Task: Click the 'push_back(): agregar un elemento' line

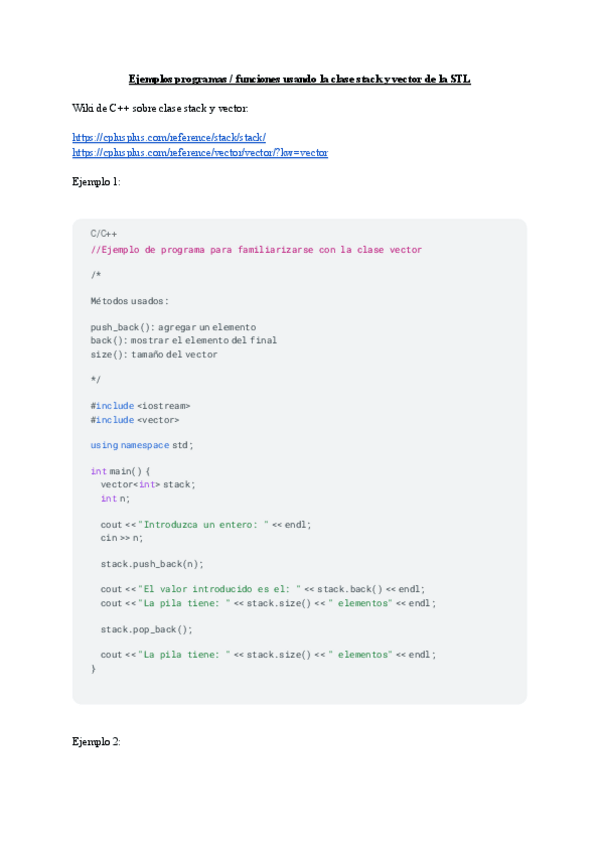Action: (x=173, y=327)
